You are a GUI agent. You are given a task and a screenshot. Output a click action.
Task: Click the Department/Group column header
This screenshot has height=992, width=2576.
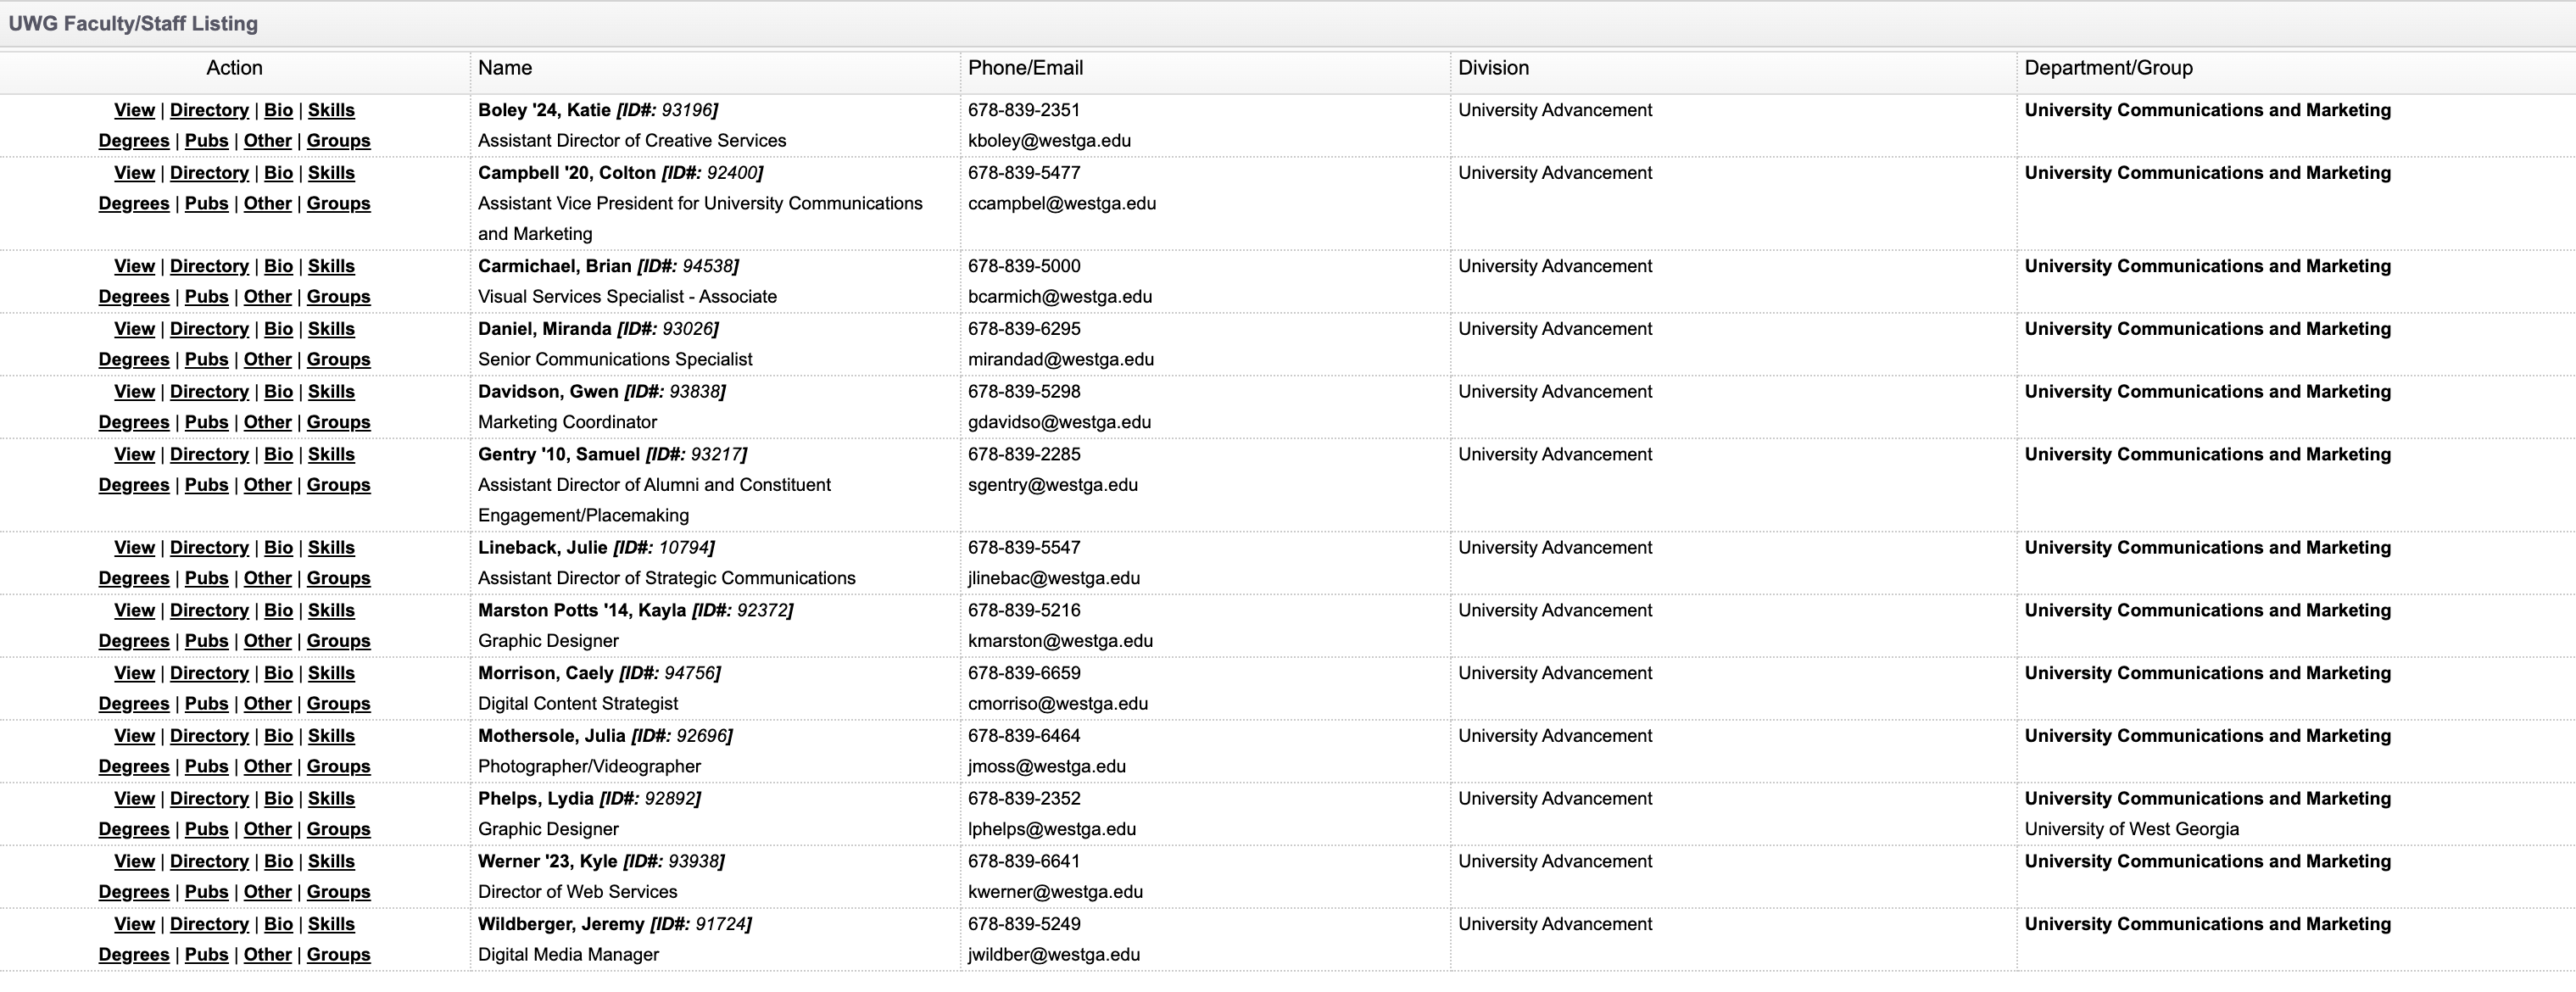[x=2108, y=68]
